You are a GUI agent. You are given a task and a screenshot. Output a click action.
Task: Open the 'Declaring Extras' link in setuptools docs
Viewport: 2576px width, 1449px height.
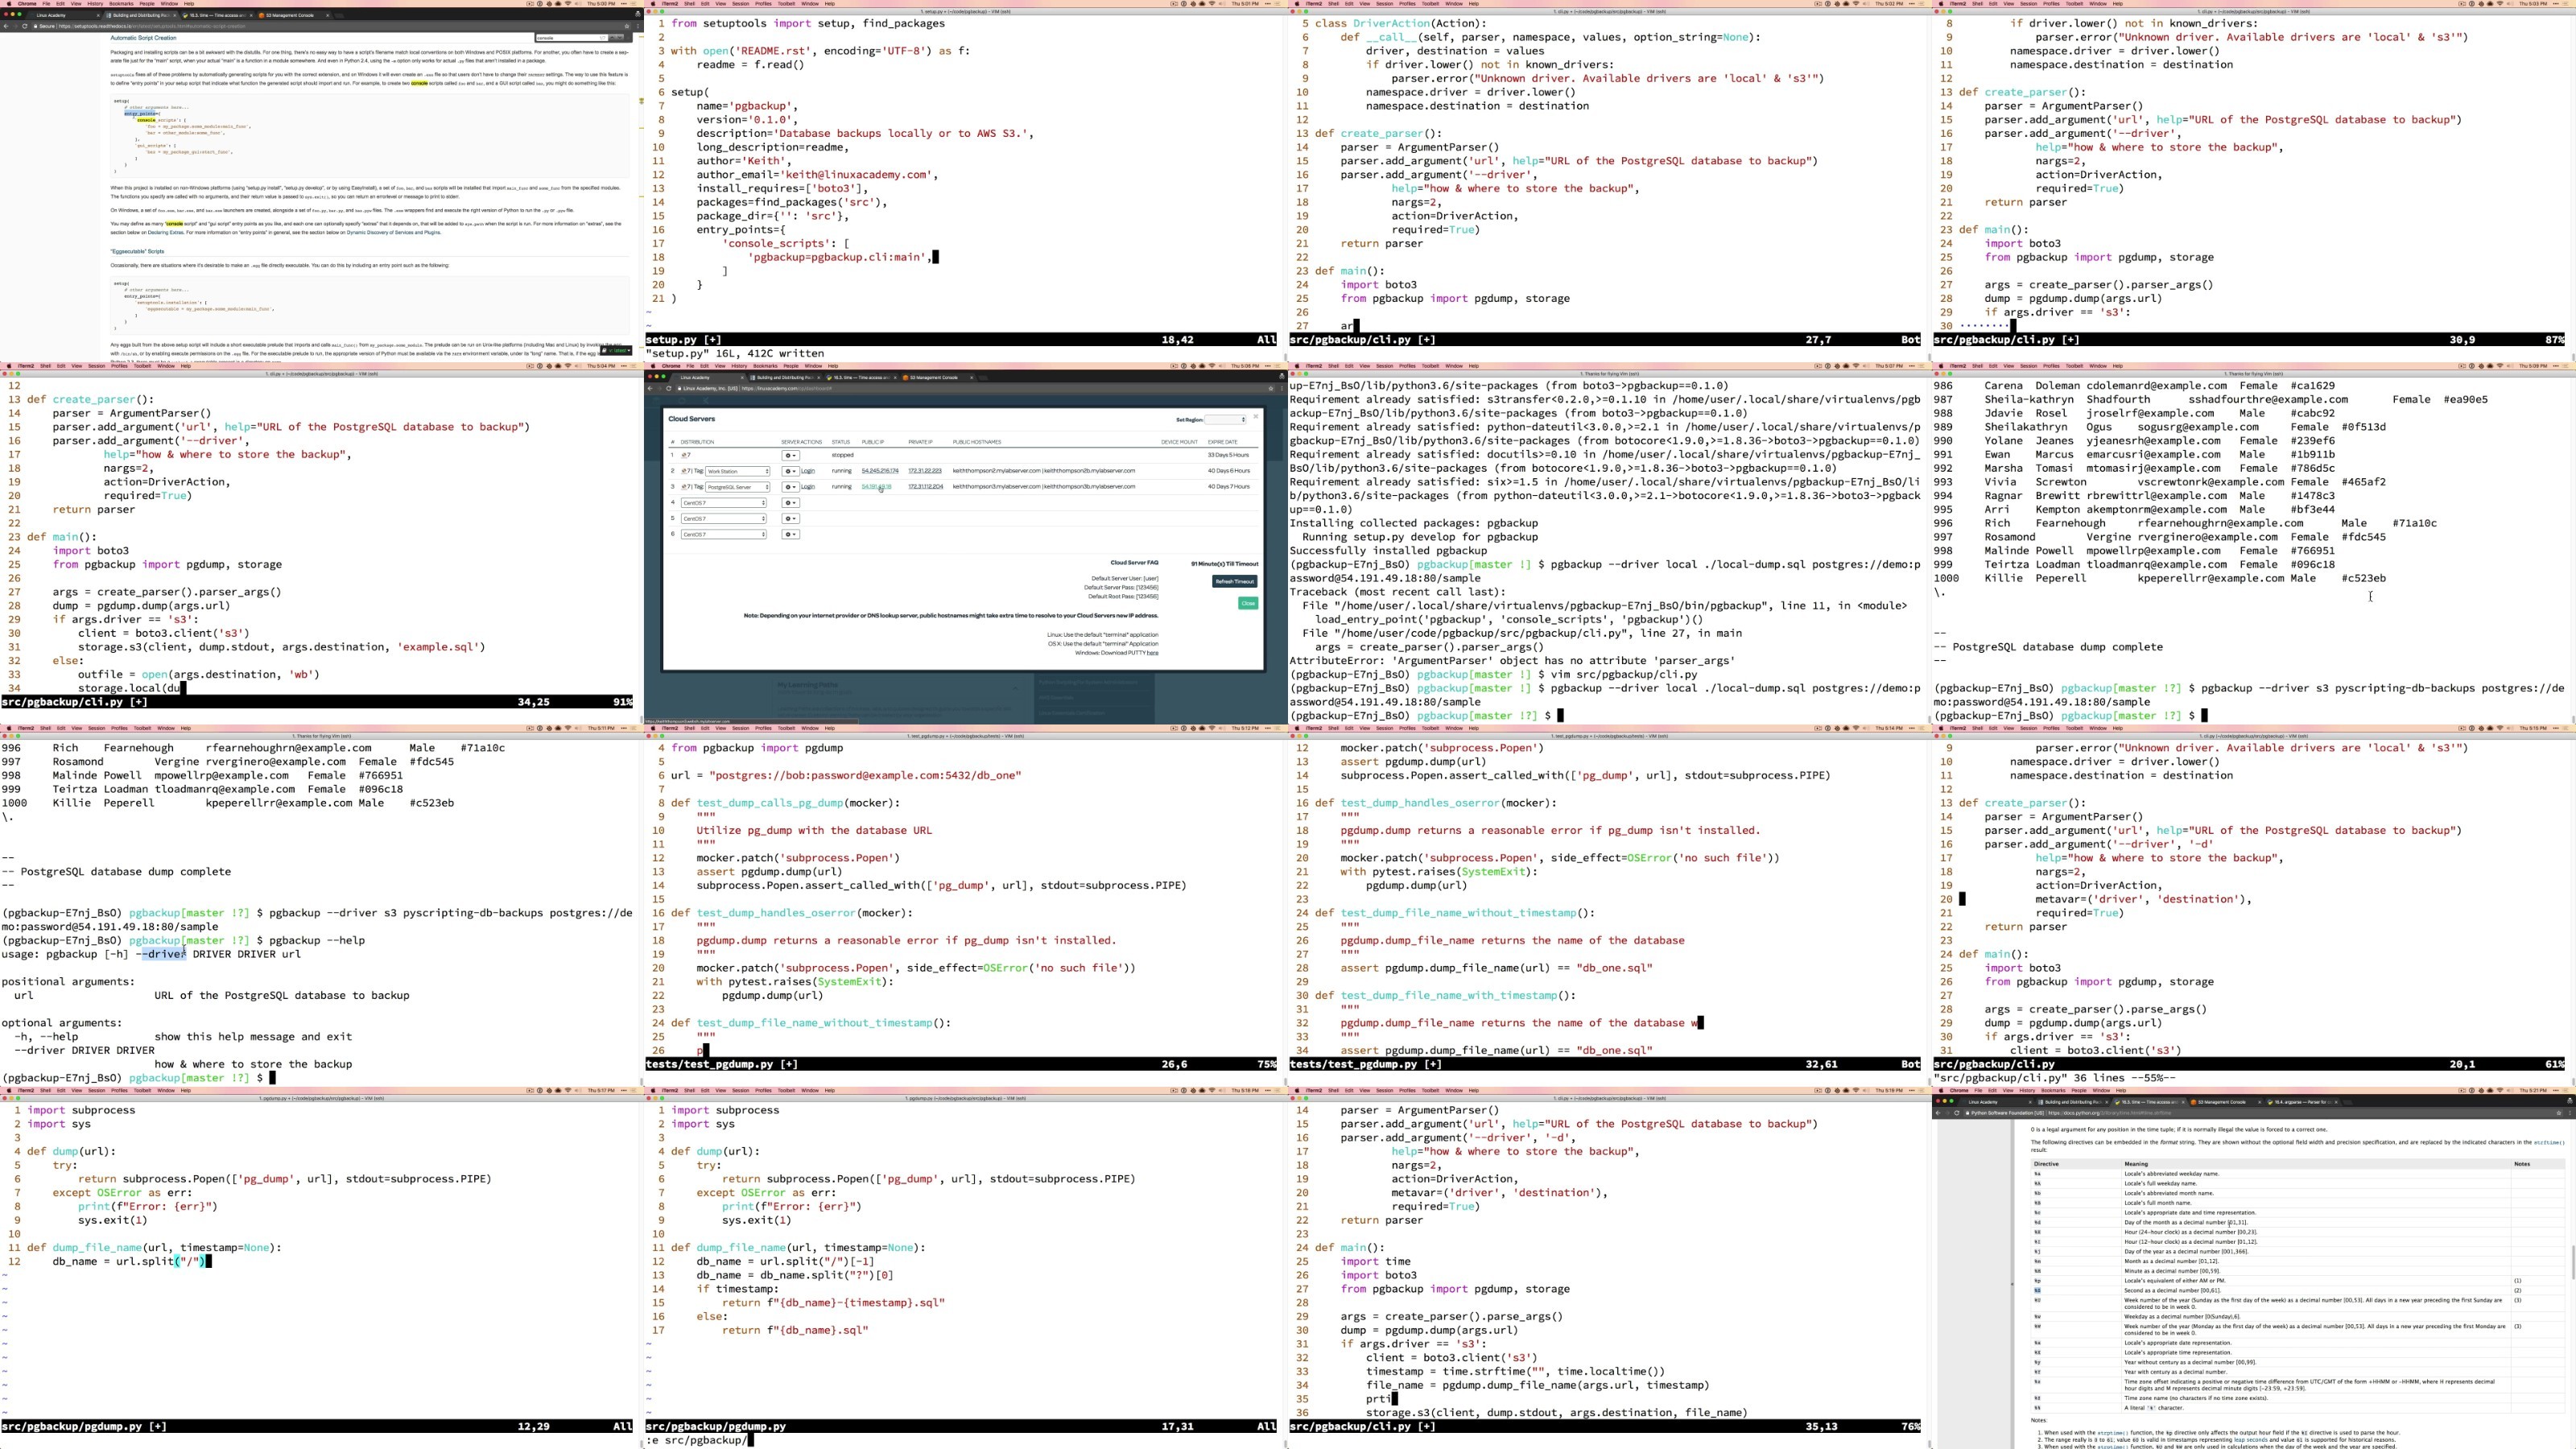[166, 232]
